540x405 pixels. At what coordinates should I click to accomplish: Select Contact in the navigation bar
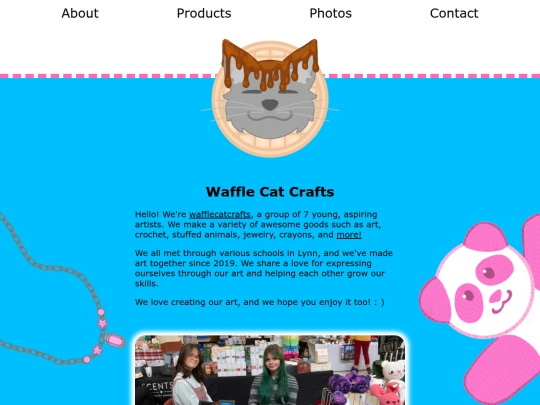(x=454, y=13)
